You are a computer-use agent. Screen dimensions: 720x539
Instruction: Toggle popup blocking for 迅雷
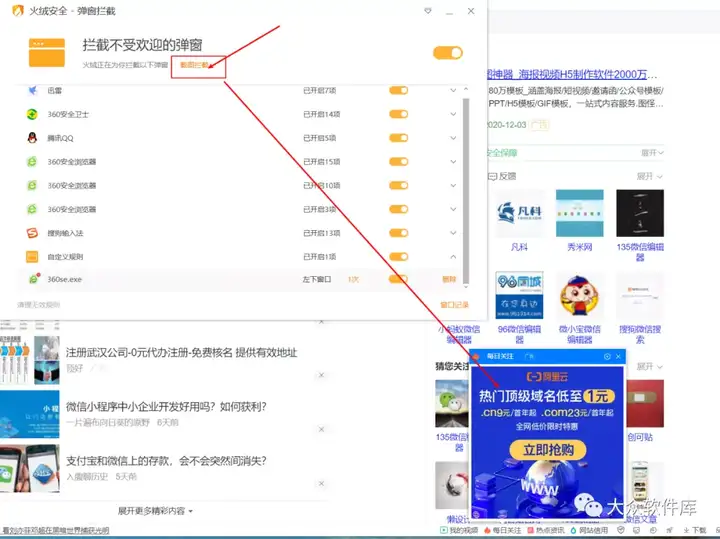[399, 90]
